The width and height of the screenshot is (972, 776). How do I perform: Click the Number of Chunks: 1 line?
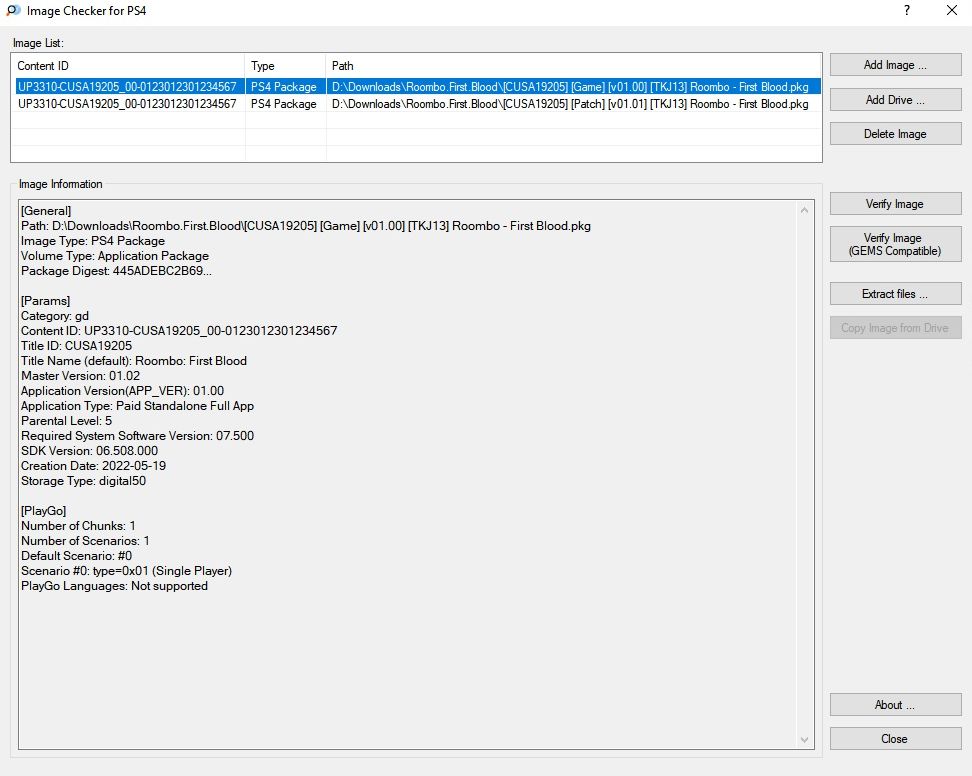[x=78, y=526]
